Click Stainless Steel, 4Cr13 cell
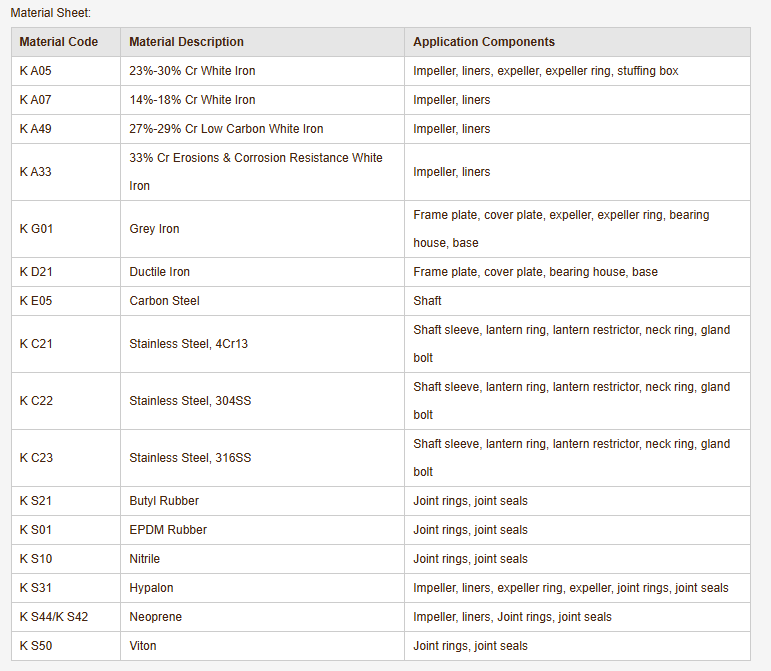This screenshot has height=671, width=771. click(x=188, y=344)
